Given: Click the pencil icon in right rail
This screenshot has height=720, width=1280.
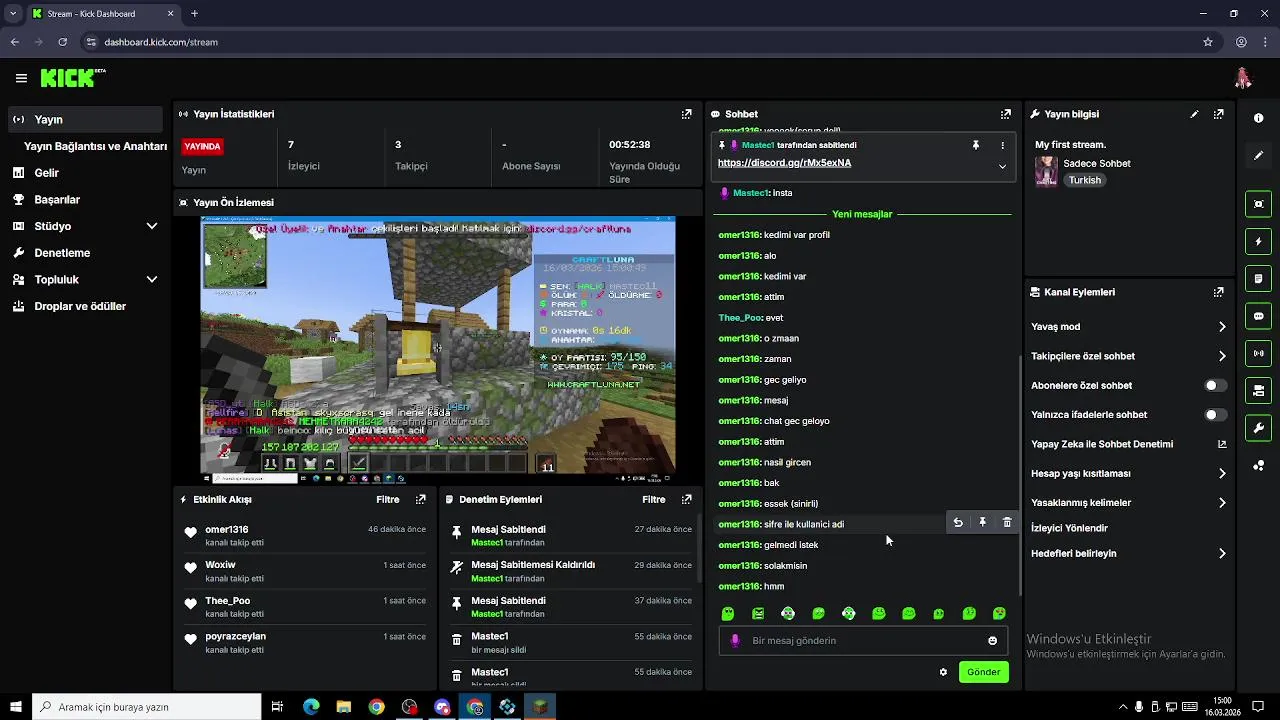Looking at the screenshot, I should 1258,156.
